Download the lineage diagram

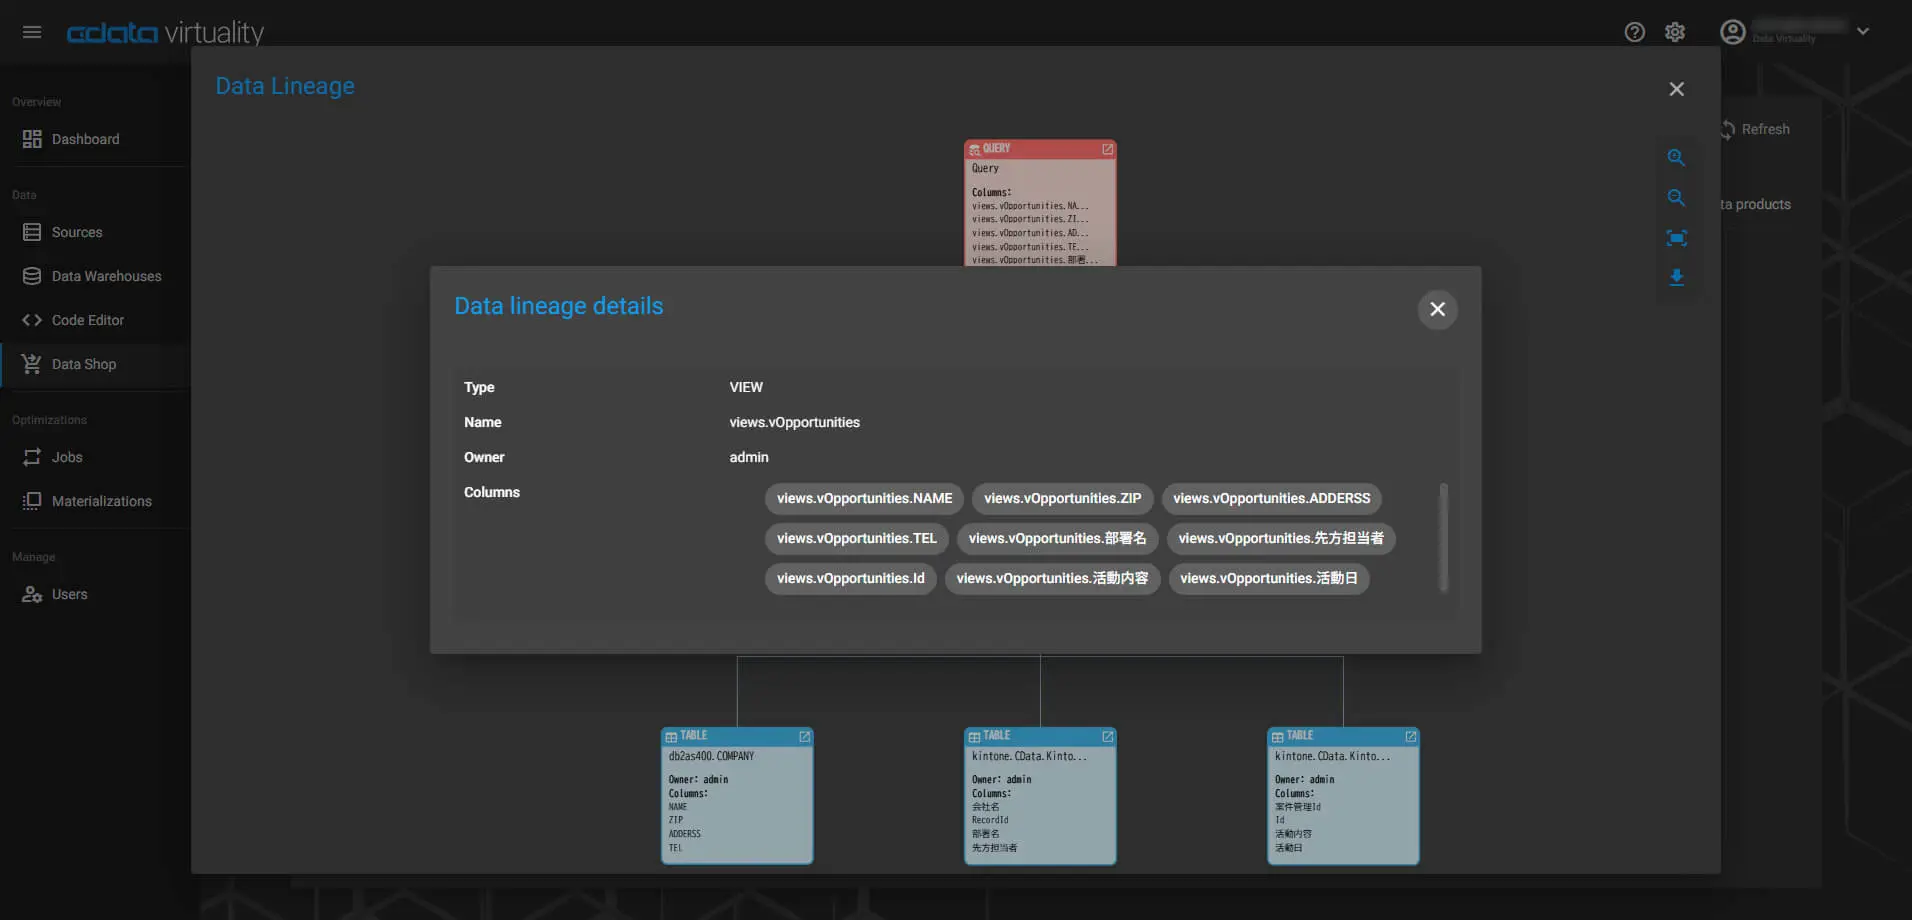click(1676, 278)
